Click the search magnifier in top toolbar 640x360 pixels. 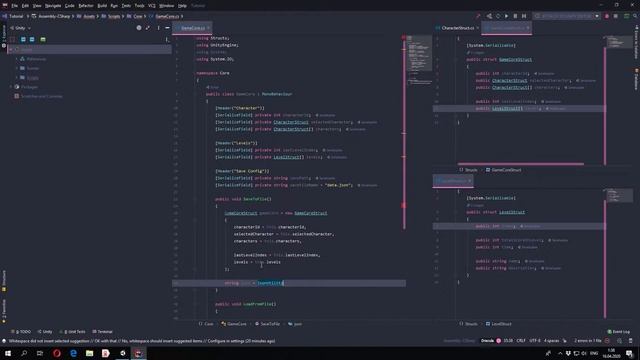[x=635, y=16]
